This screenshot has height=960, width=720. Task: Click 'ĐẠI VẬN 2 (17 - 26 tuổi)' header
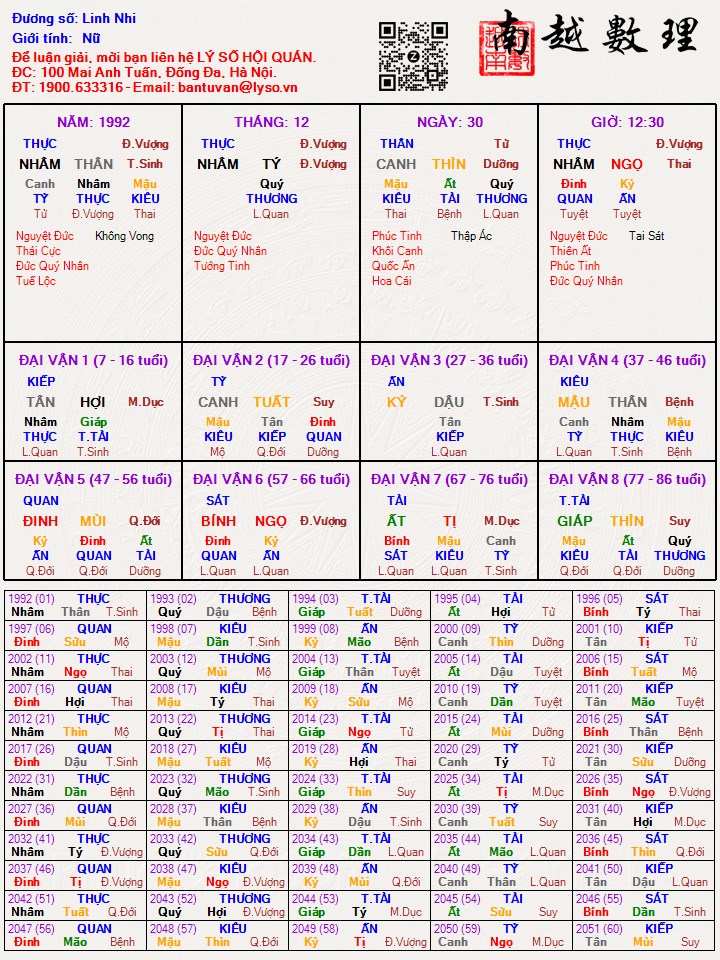(x=271, y=360)
